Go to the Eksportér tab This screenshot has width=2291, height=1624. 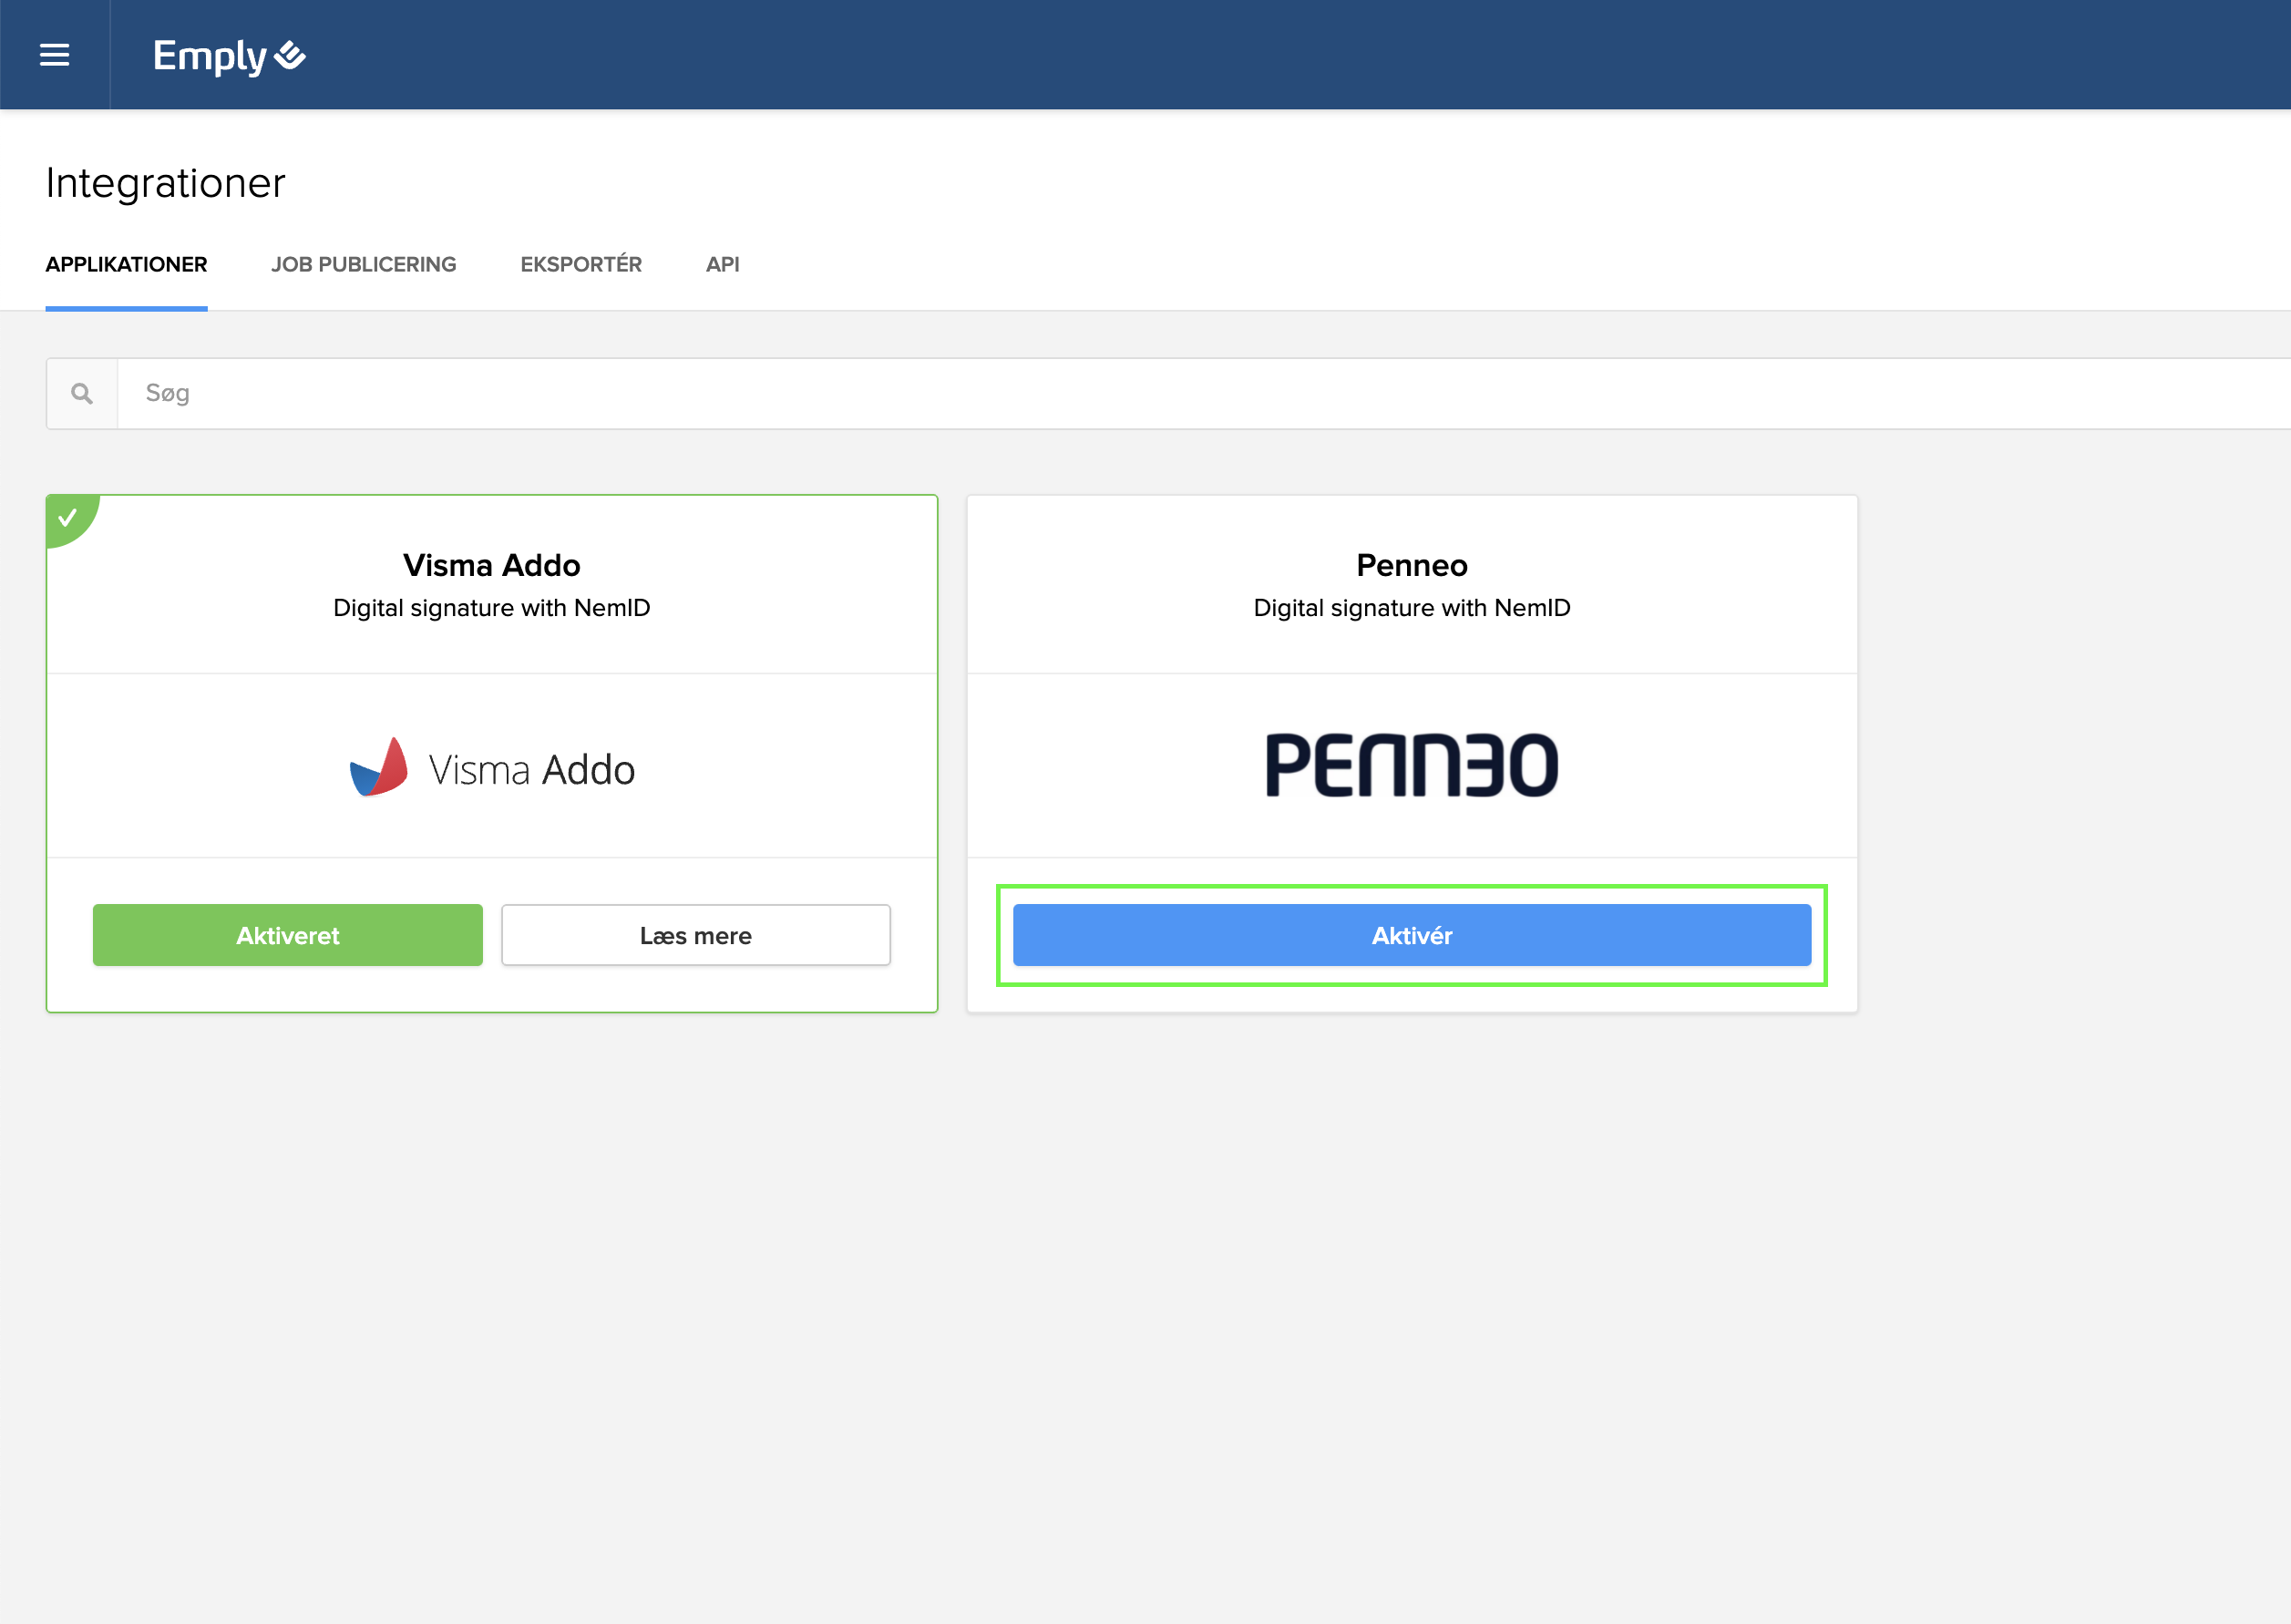pyautogui.click(x=580, y=264)
